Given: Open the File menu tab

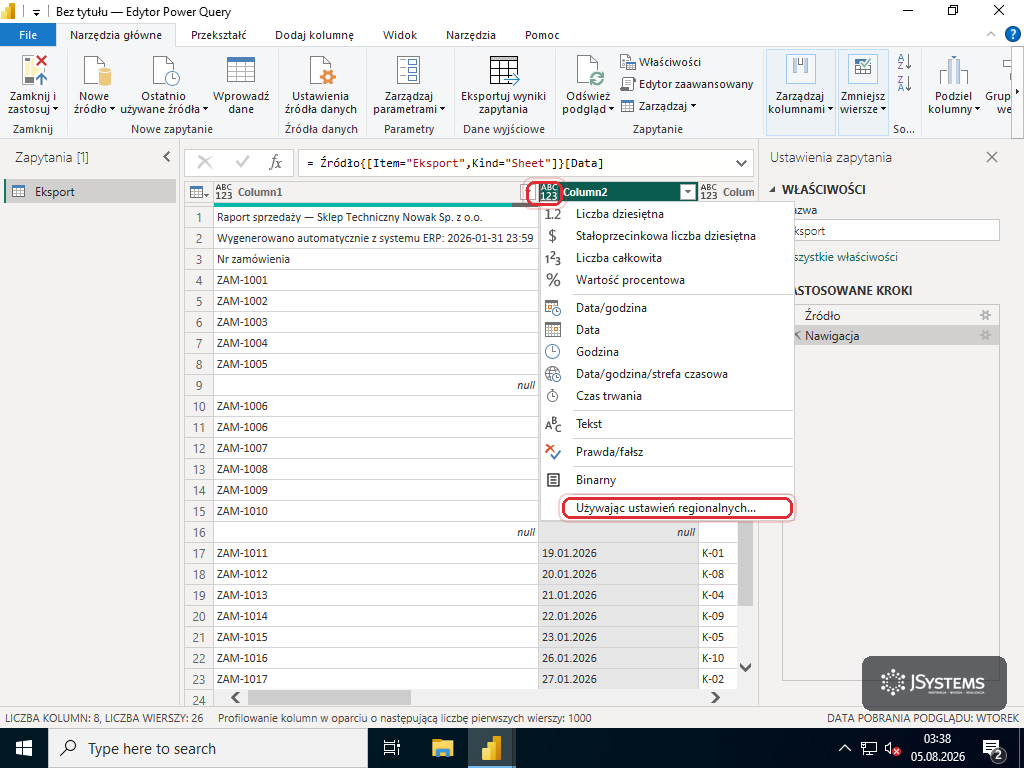Looking at the screenshot, I should [x=28, y=35].
